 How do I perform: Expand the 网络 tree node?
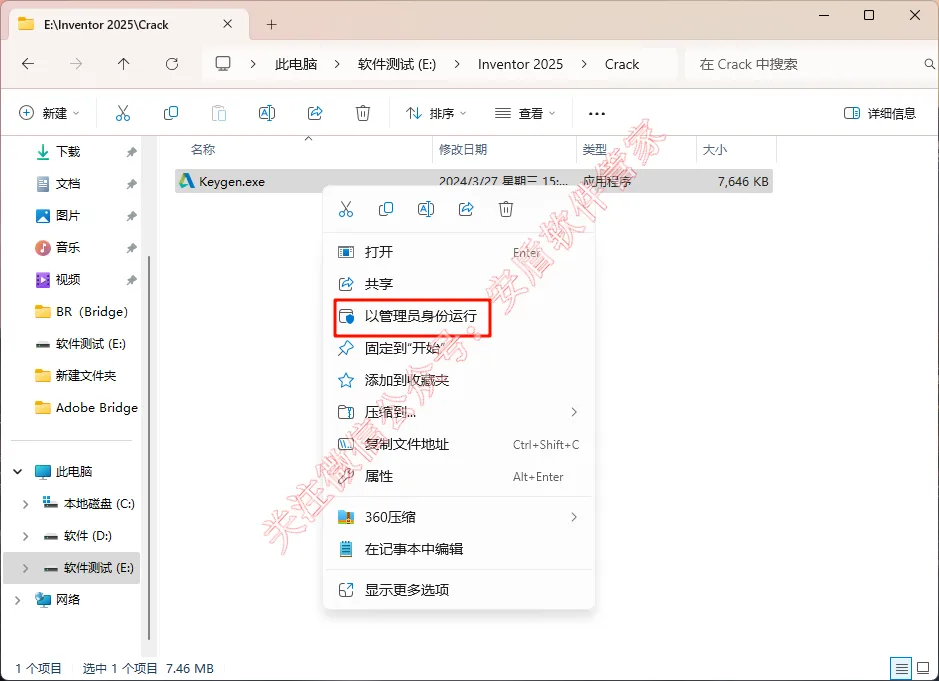tap(18, 600)
